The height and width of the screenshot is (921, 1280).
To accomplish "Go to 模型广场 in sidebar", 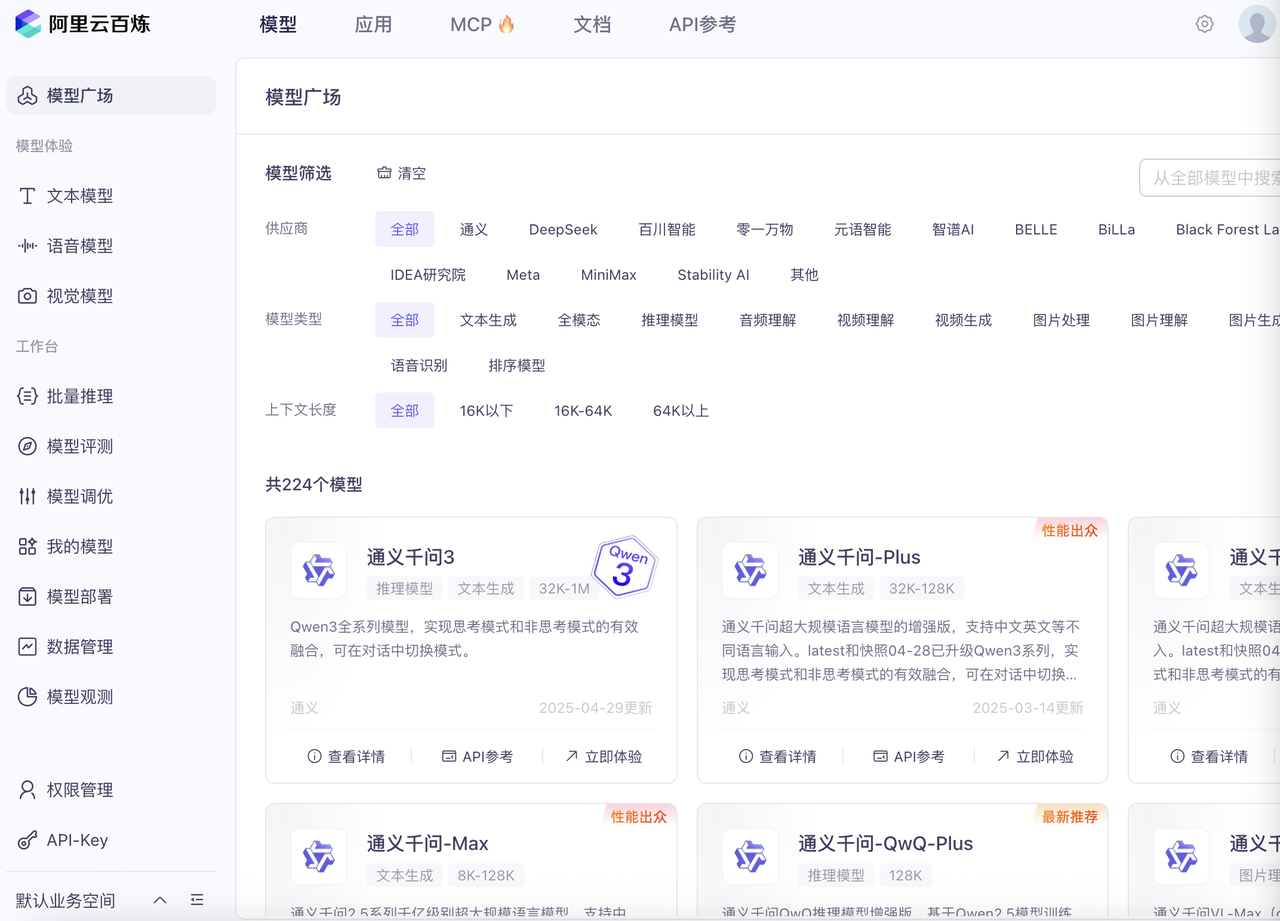I will [x=111, y=96].
